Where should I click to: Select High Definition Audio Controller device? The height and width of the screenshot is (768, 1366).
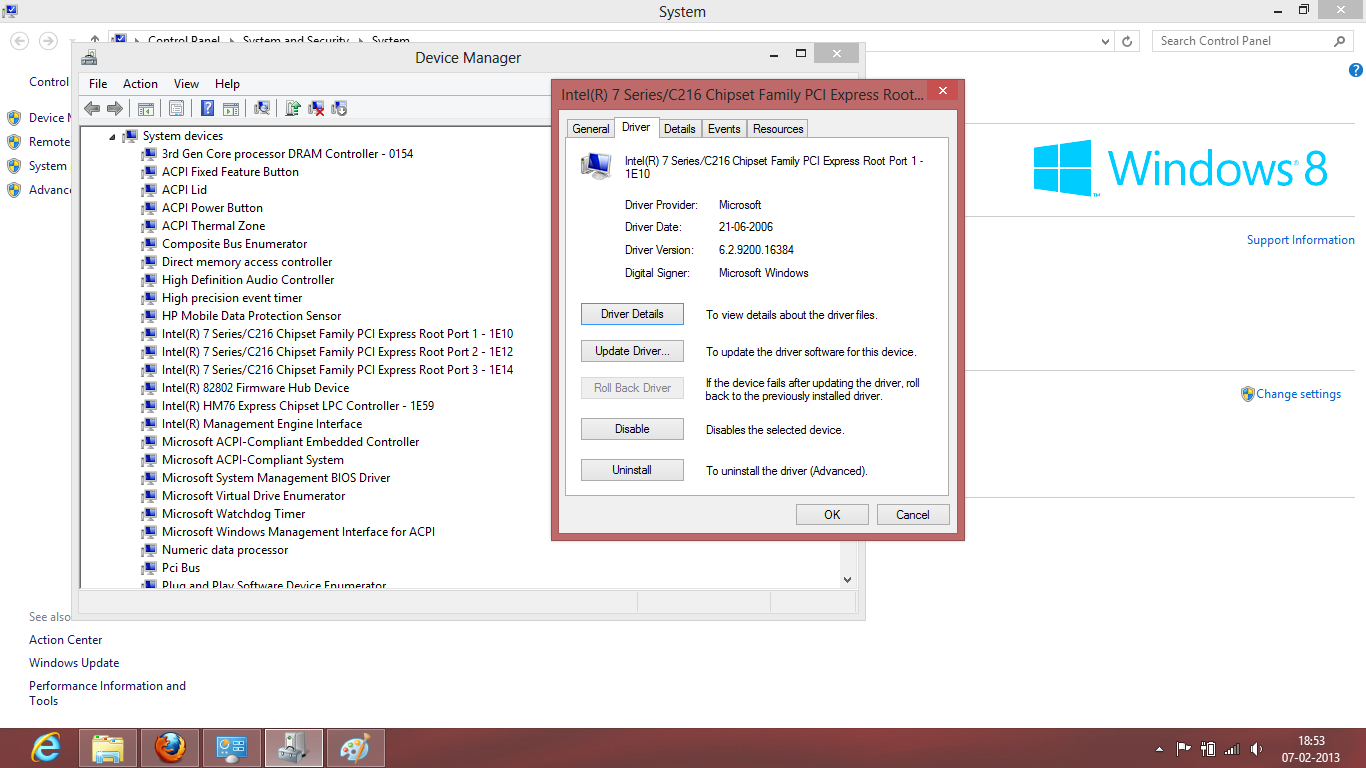248,280
